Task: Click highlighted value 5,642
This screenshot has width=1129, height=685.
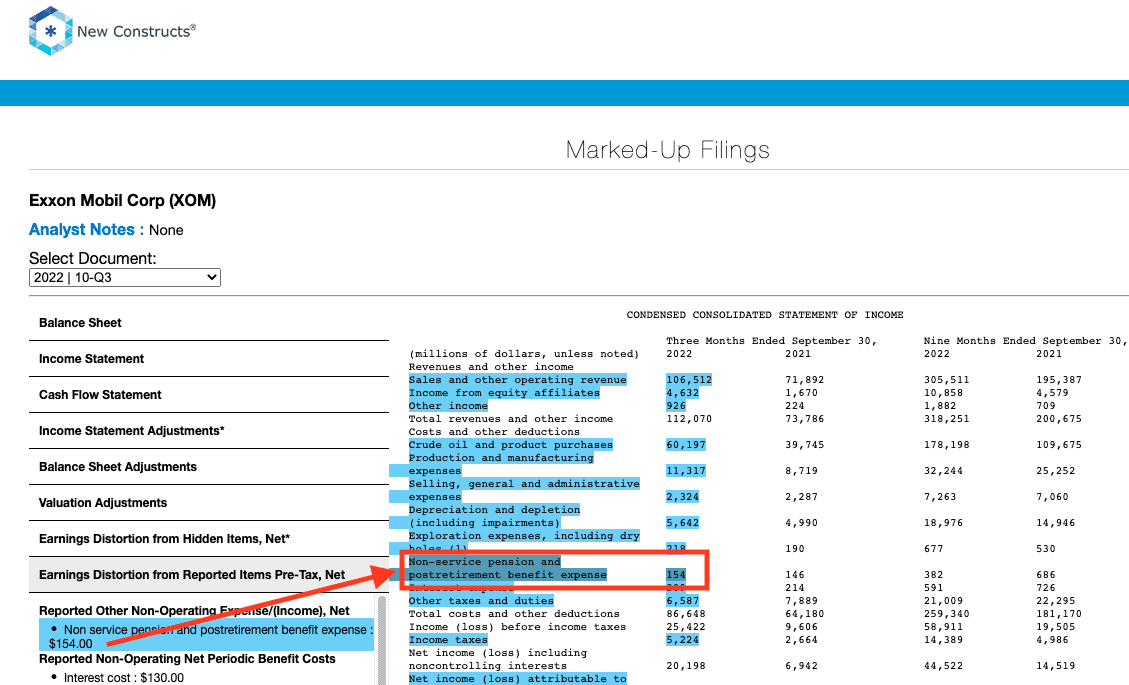Action: (x=683, y=522)
